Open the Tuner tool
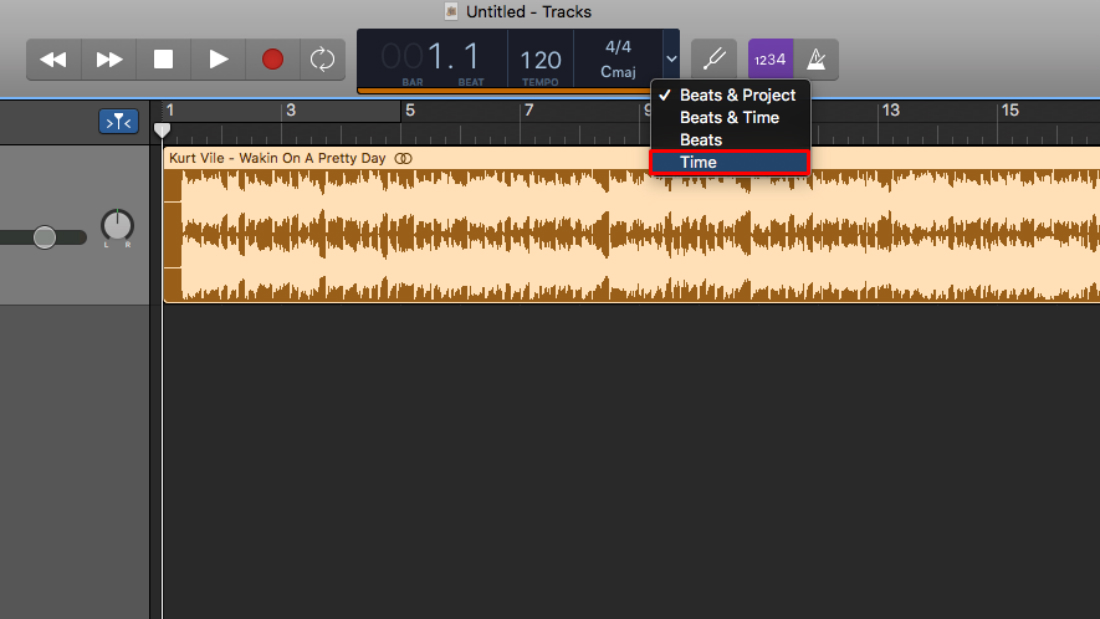The height and width of the screenshot is (619, 1100). [x=714, y=60]
